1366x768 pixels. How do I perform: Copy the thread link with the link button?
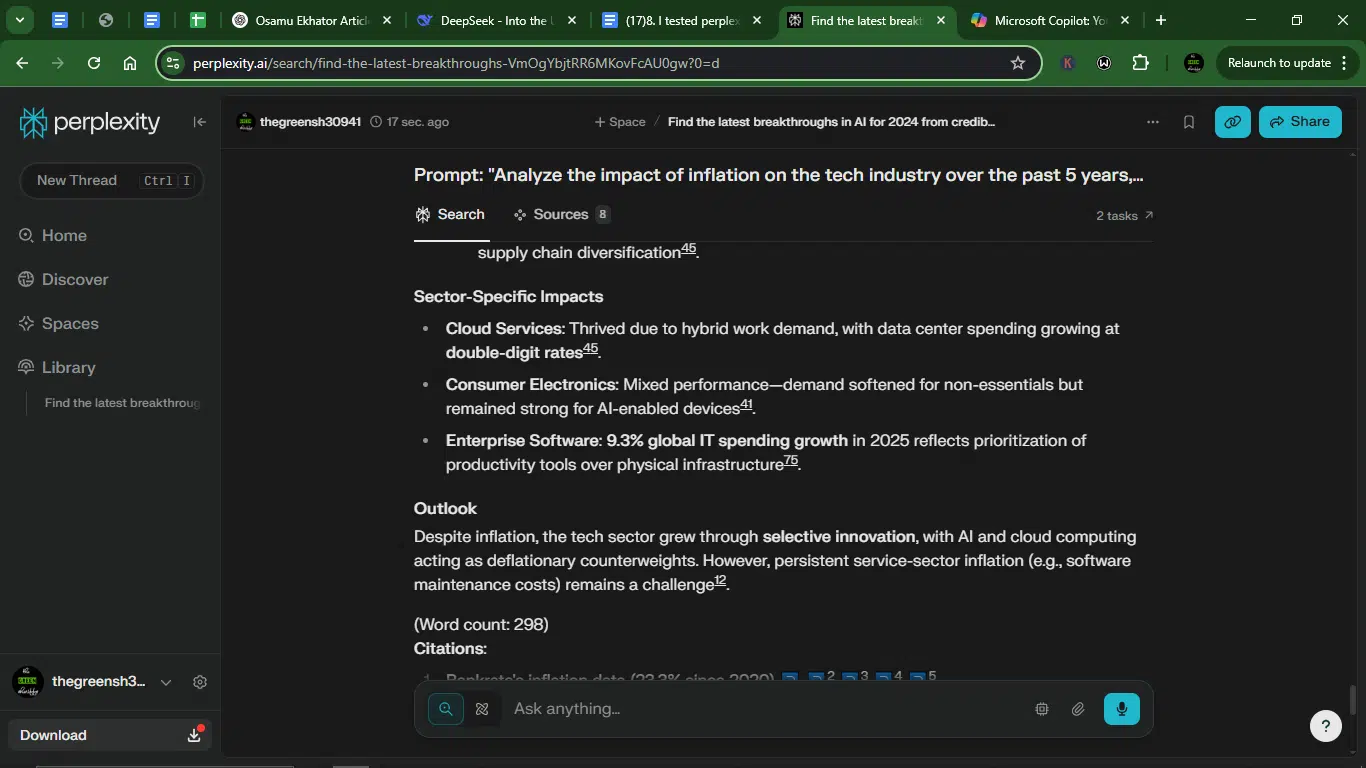[1233, 122]
